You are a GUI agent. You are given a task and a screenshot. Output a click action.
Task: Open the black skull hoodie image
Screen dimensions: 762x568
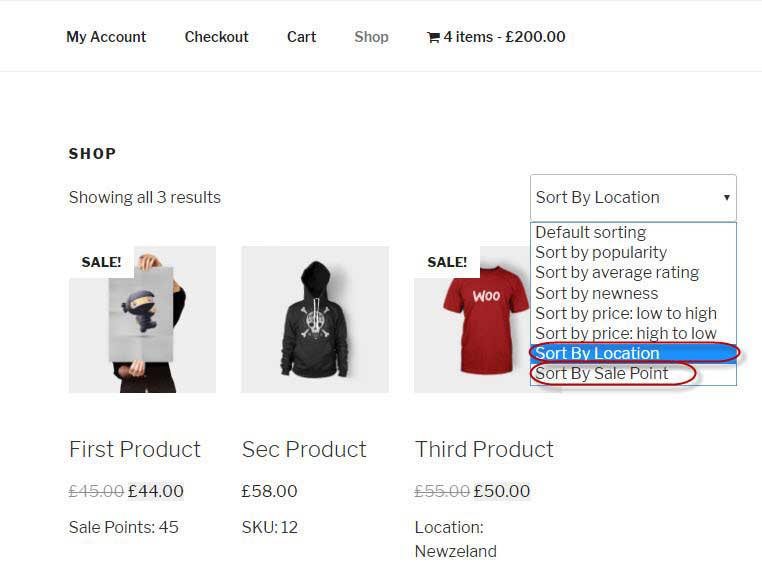click(x=315, y=319)
